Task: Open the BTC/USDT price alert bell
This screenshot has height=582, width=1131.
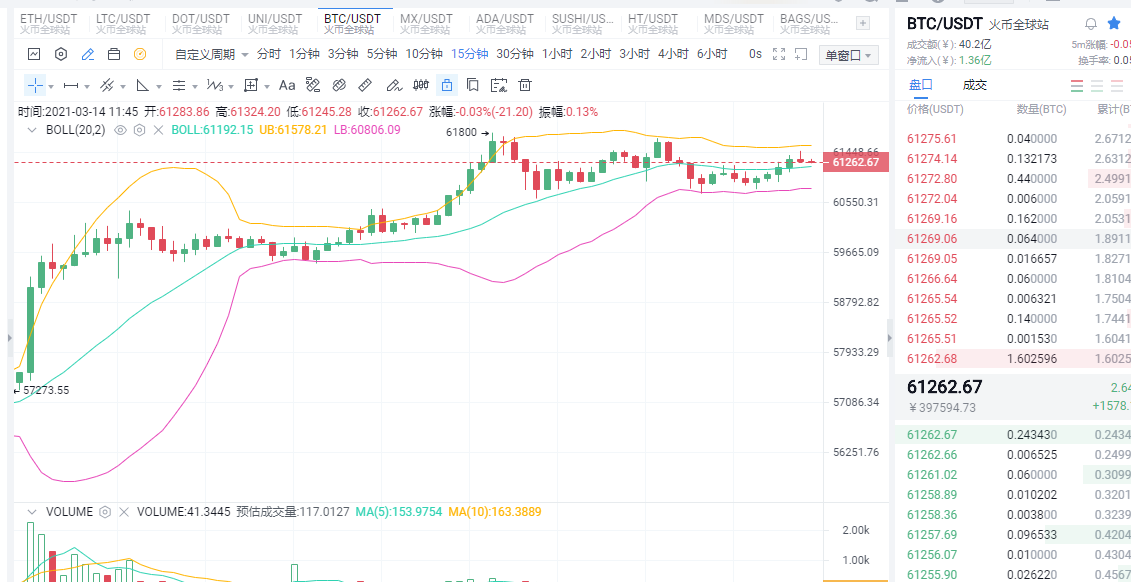Action: pyautogui.click(x=1091, y=23)
